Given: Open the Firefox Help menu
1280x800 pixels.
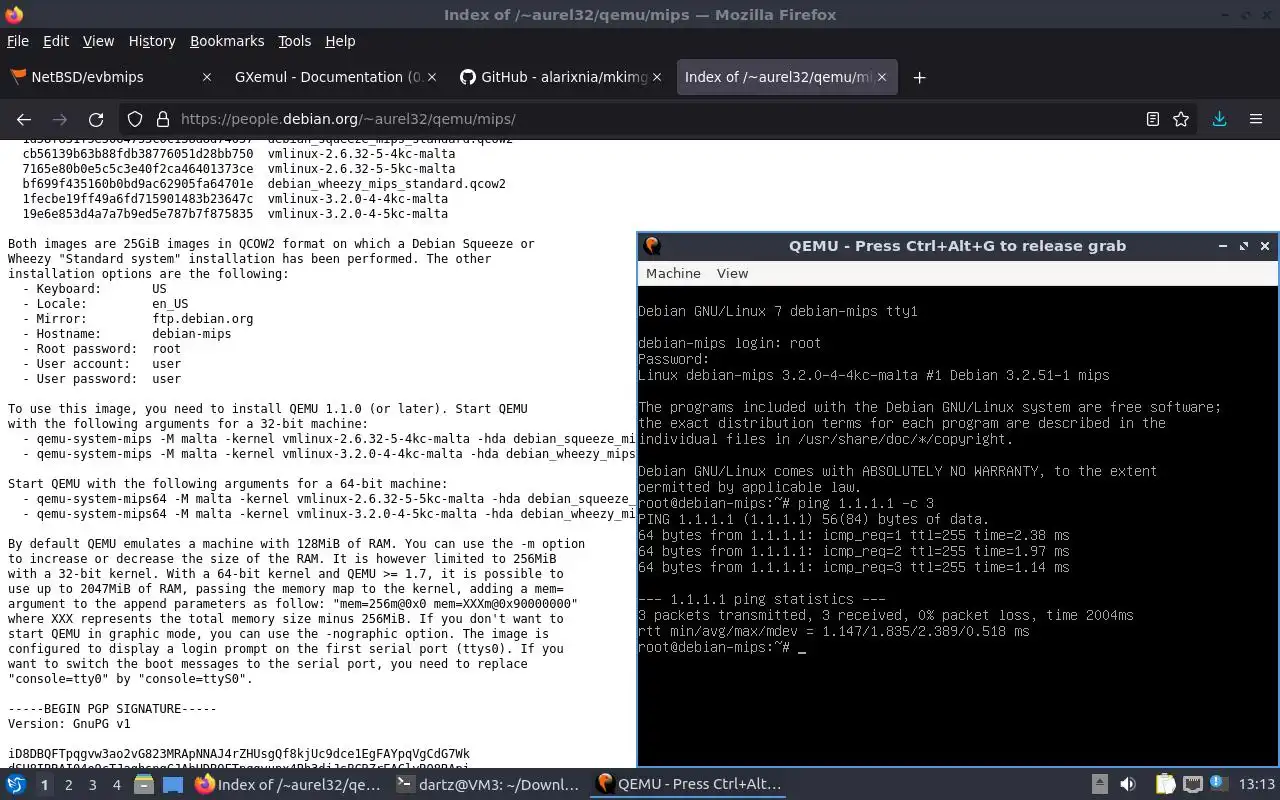Looking at the screenshot, I should tap(340, 41).
